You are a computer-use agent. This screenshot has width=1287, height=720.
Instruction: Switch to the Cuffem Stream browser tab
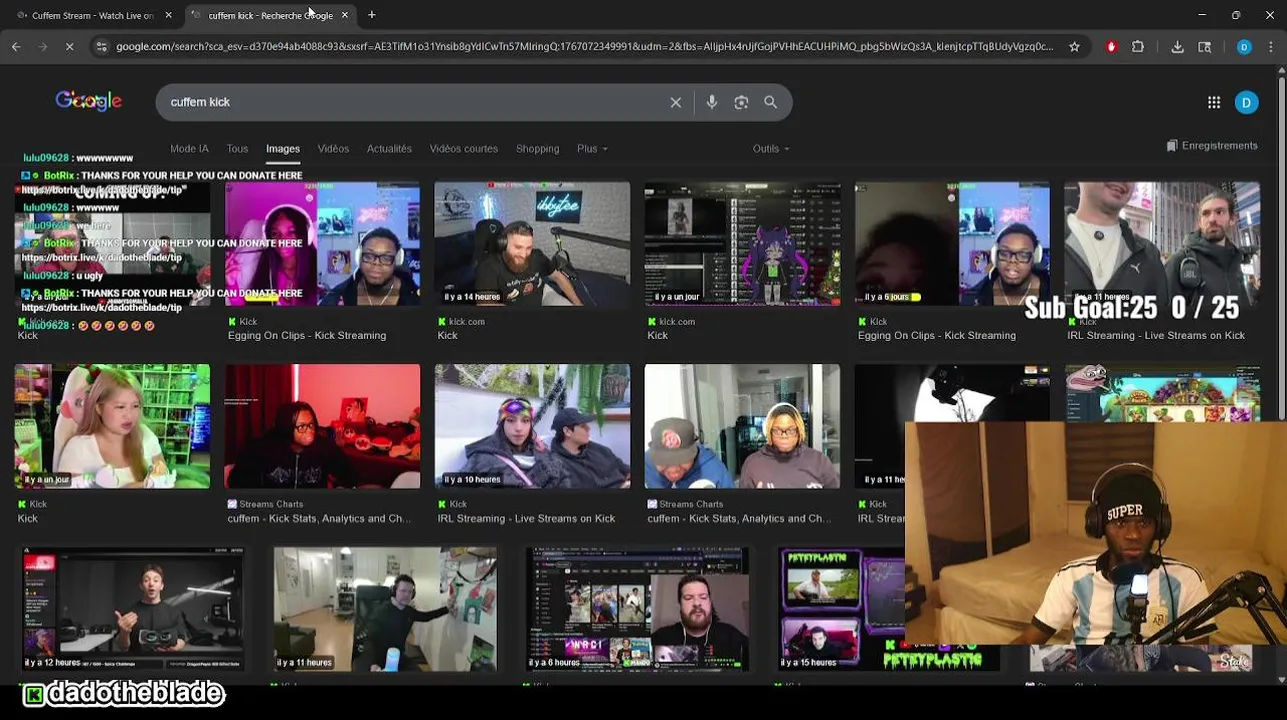[x=92, y=15]
